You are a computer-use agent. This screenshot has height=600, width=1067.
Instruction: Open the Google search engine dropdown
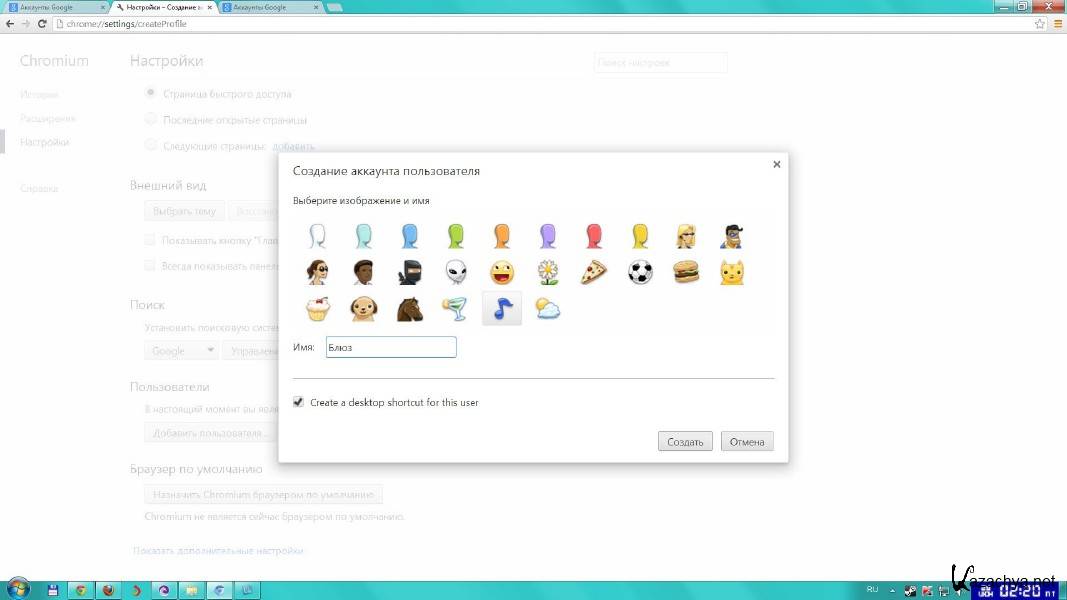tap(183, 351)
